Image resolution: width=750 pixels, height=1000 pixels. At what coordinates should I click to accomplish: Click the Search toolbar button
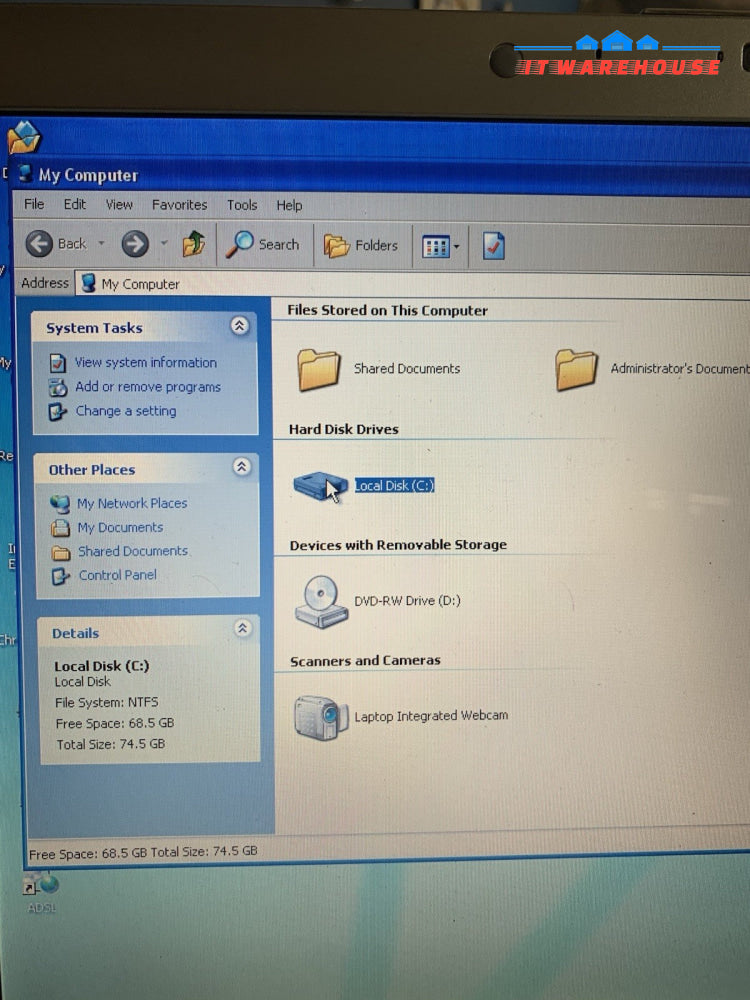(263, 244)
